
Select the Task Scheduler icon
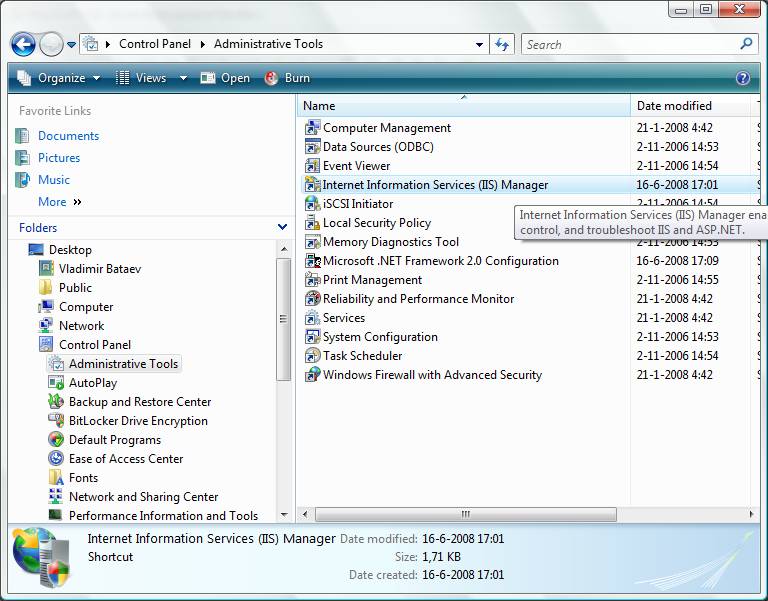[312, 356]
